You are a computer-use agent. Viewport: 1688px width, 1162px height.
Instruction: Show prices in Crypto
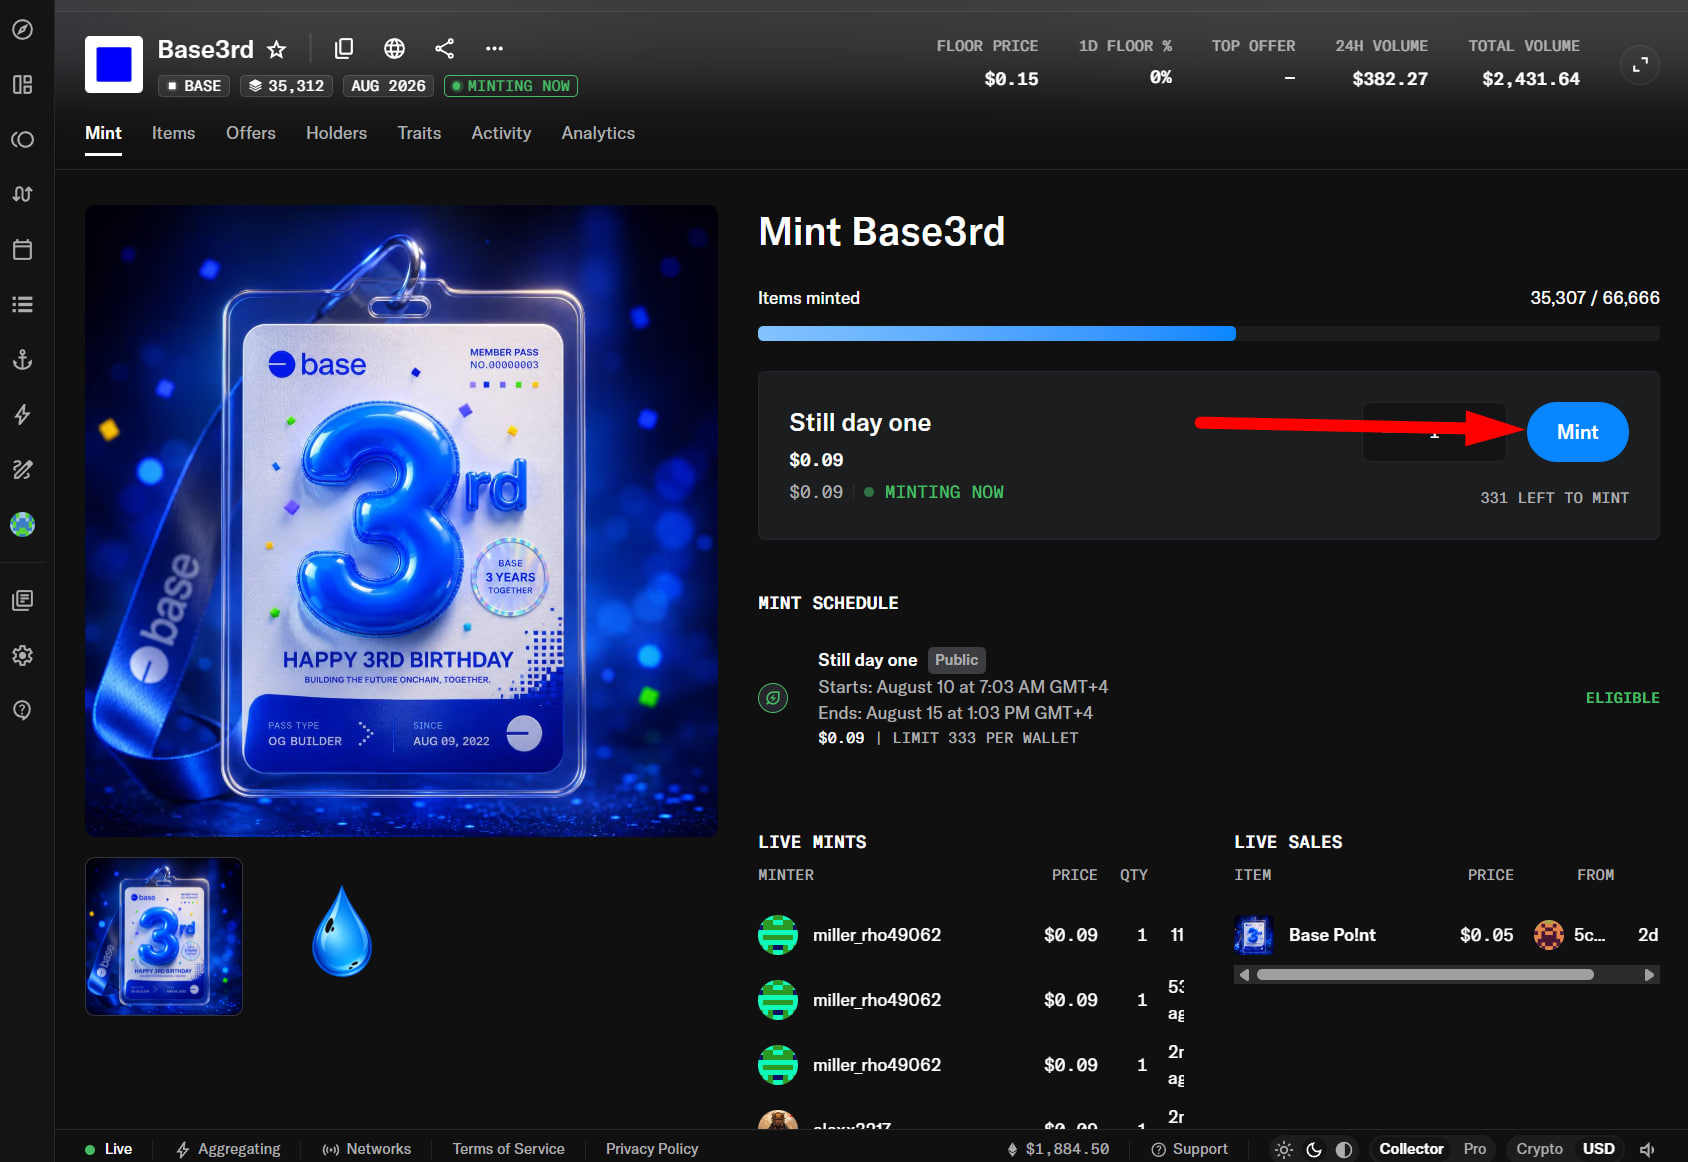(1539, 1149)
